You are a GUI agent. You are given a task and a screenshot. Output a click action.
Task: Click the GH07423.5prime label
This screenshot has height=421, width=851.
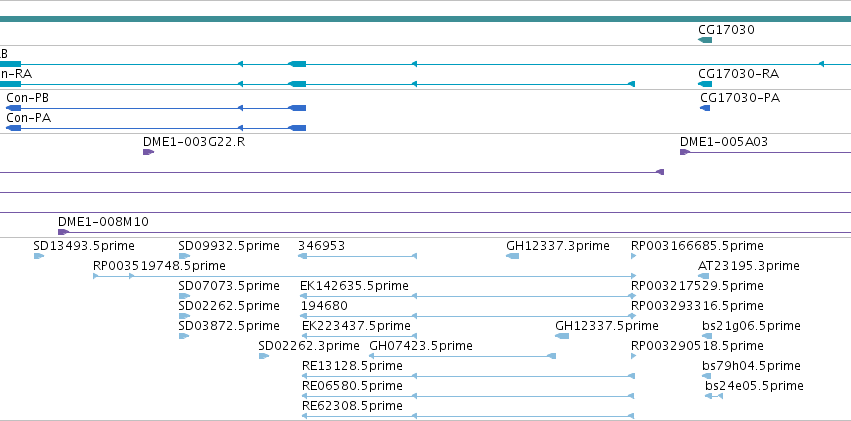click(x=421, y=346)
